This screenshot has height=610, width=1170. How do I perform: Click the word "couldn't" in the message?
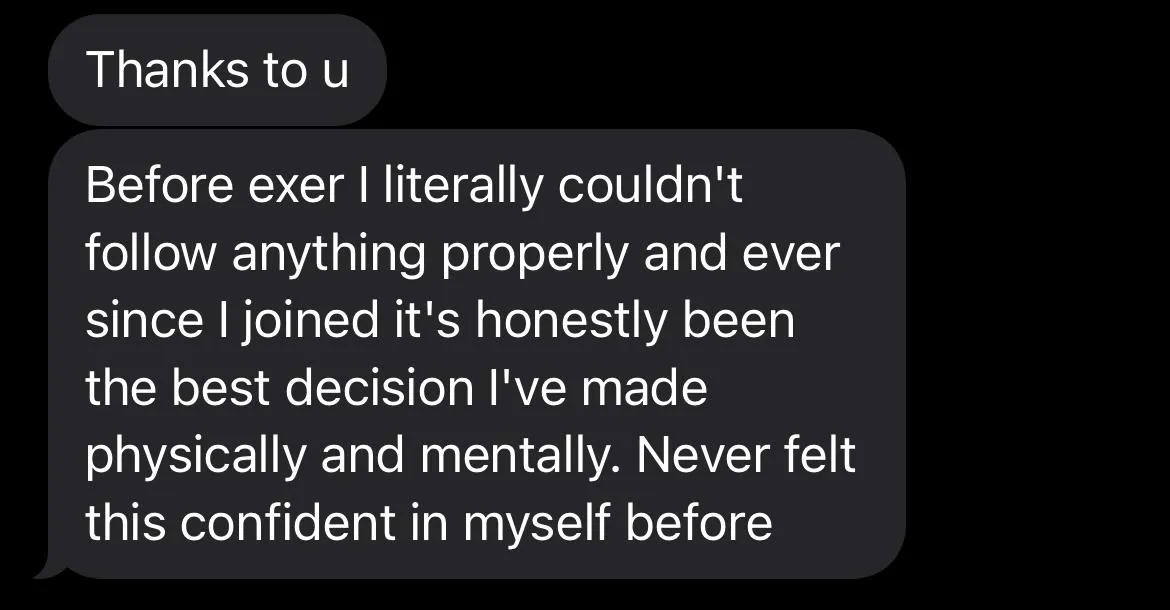[651, 187]
